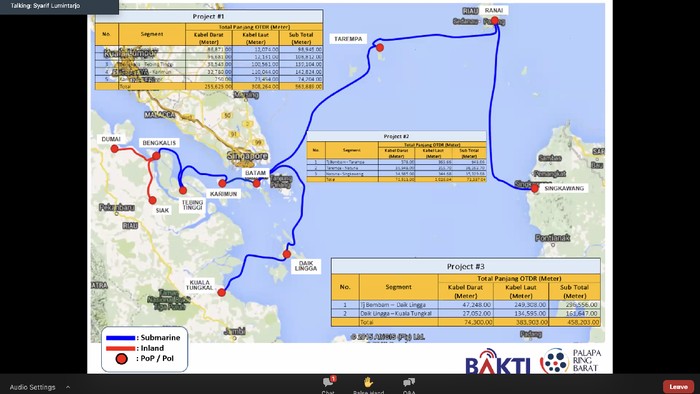Click the DUMAI label on the map
Screen dimensions: 700x394
(111, 139)
